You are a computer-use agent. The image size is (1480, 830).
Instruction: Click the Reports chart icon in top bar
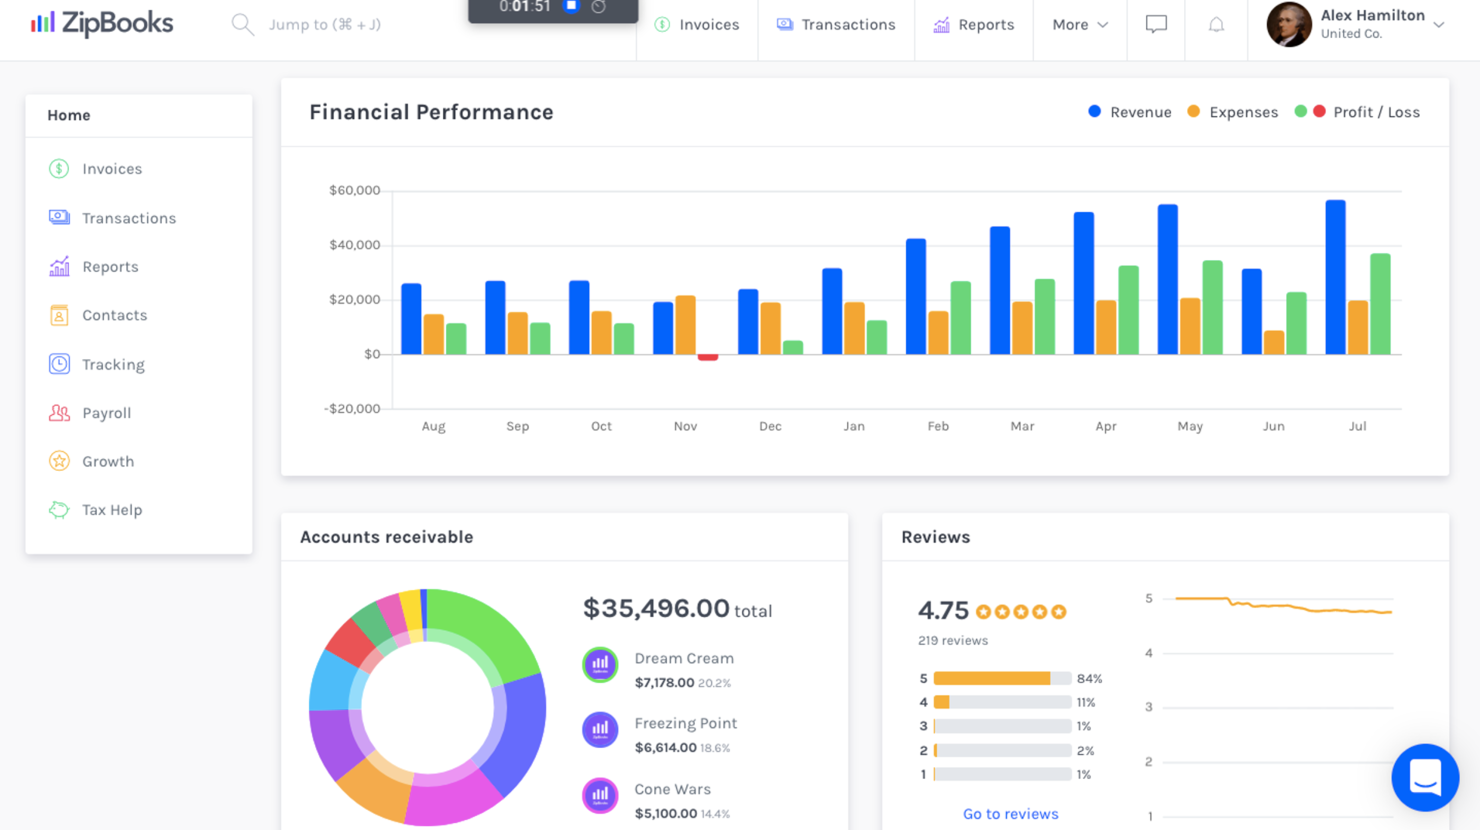941,24
